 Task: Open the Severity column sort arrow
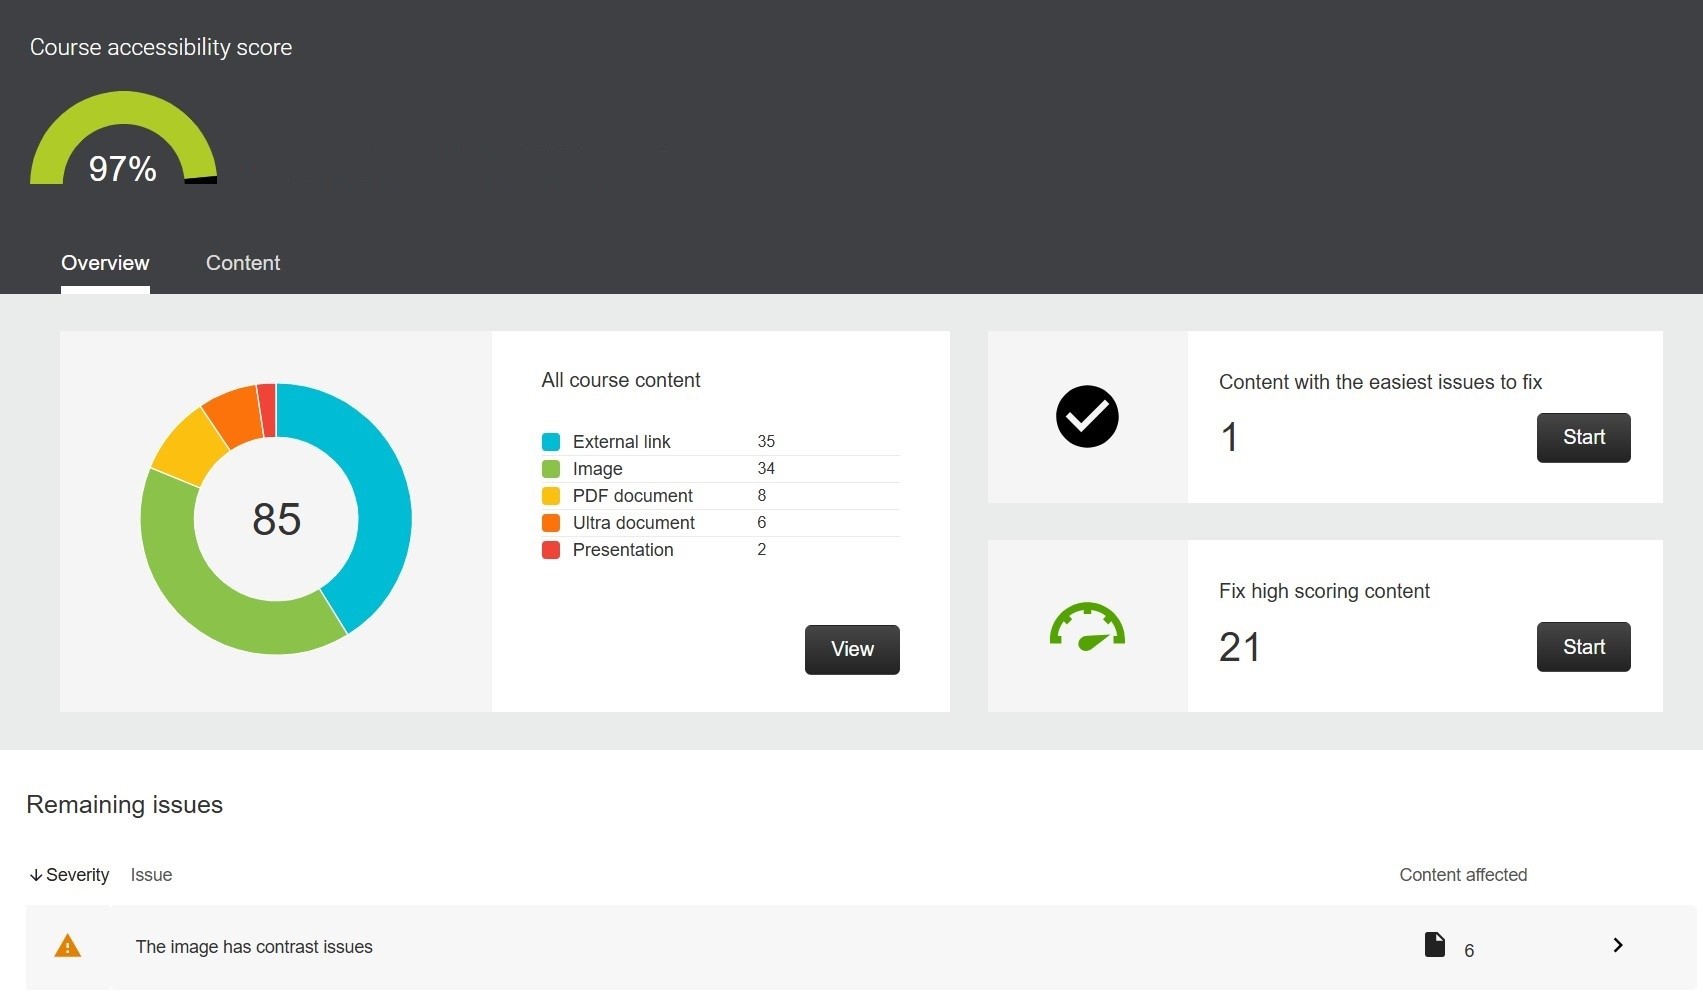coord(36,874)
